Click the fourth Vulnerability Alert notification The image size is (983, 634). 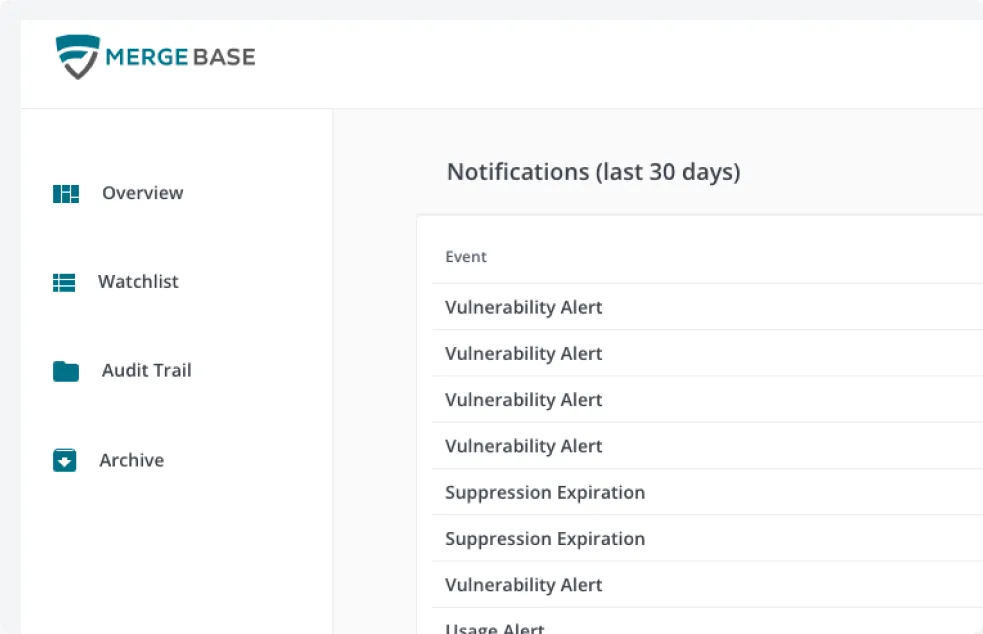(523, 446)
